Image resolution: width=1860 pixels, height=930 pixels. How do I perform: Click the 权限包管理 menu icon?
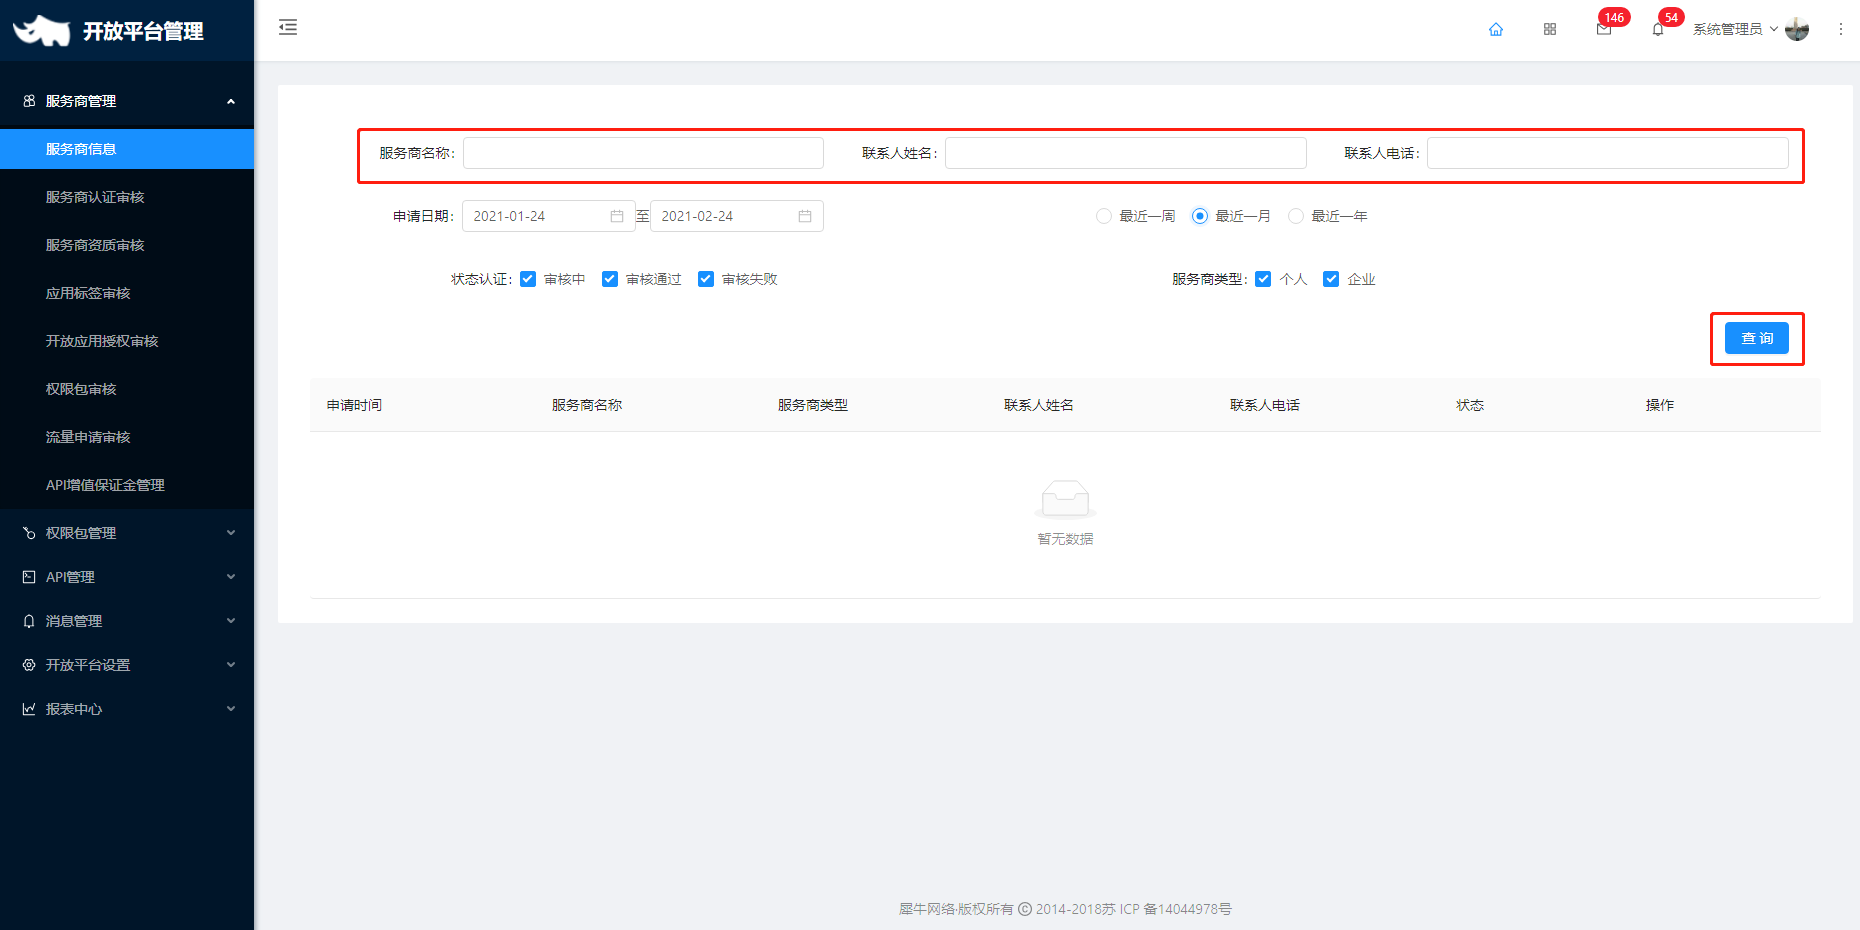tap(29, 533)
